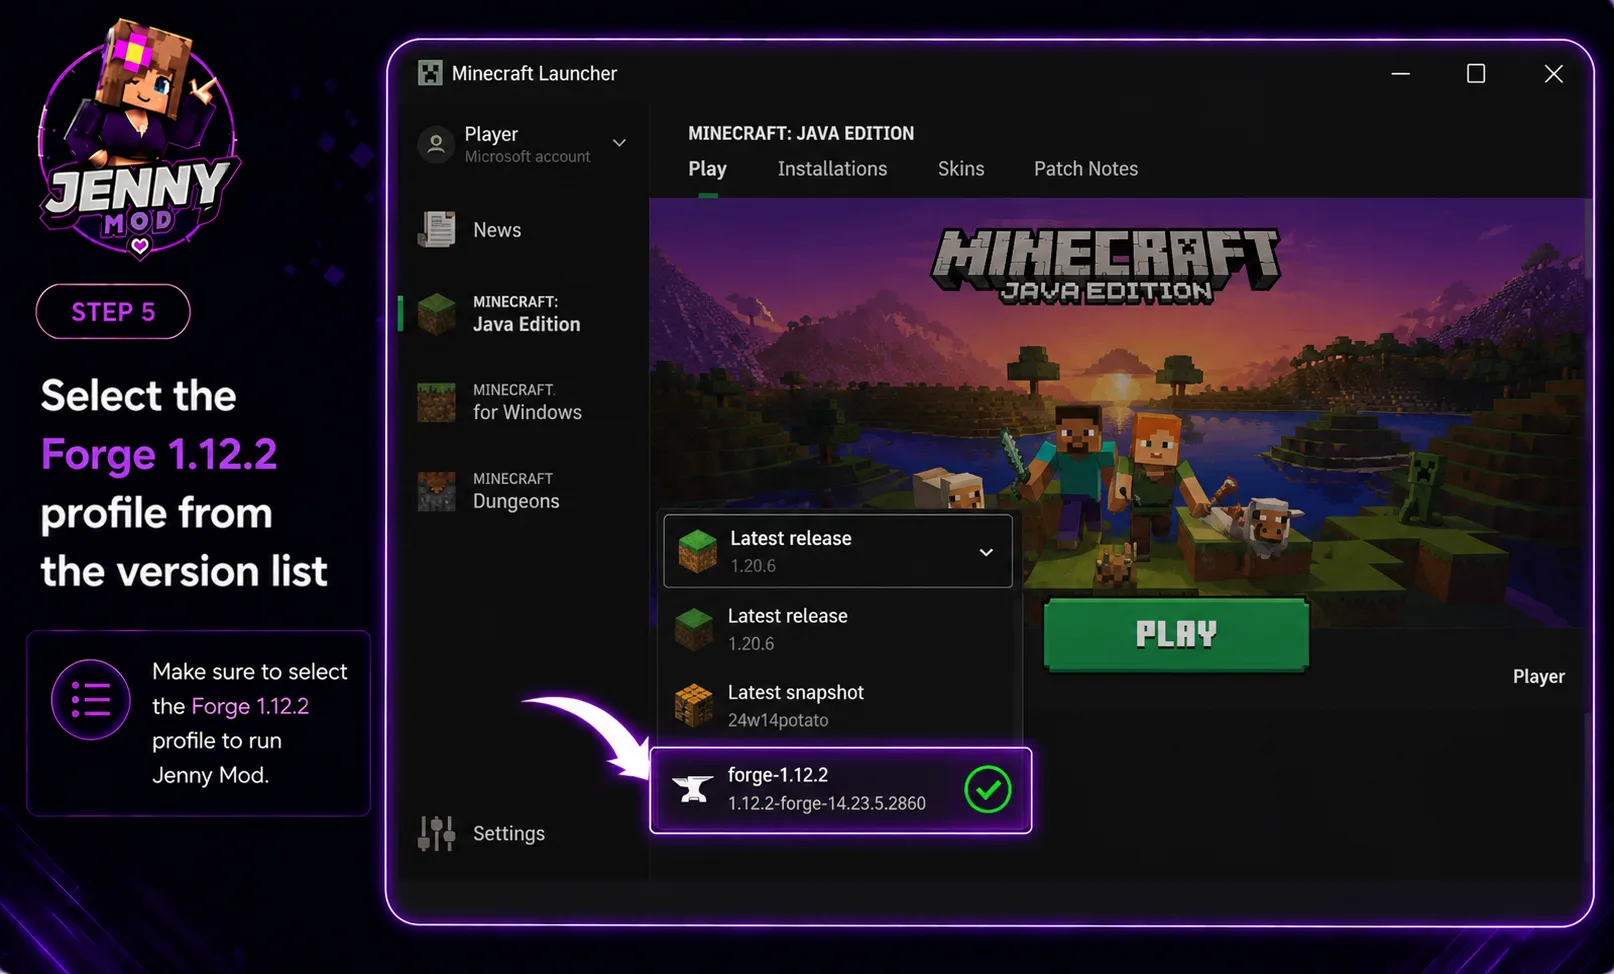Click the grass block icon in Latest release list row
This screenshot has height=974, width=1614.
(694, 630)
